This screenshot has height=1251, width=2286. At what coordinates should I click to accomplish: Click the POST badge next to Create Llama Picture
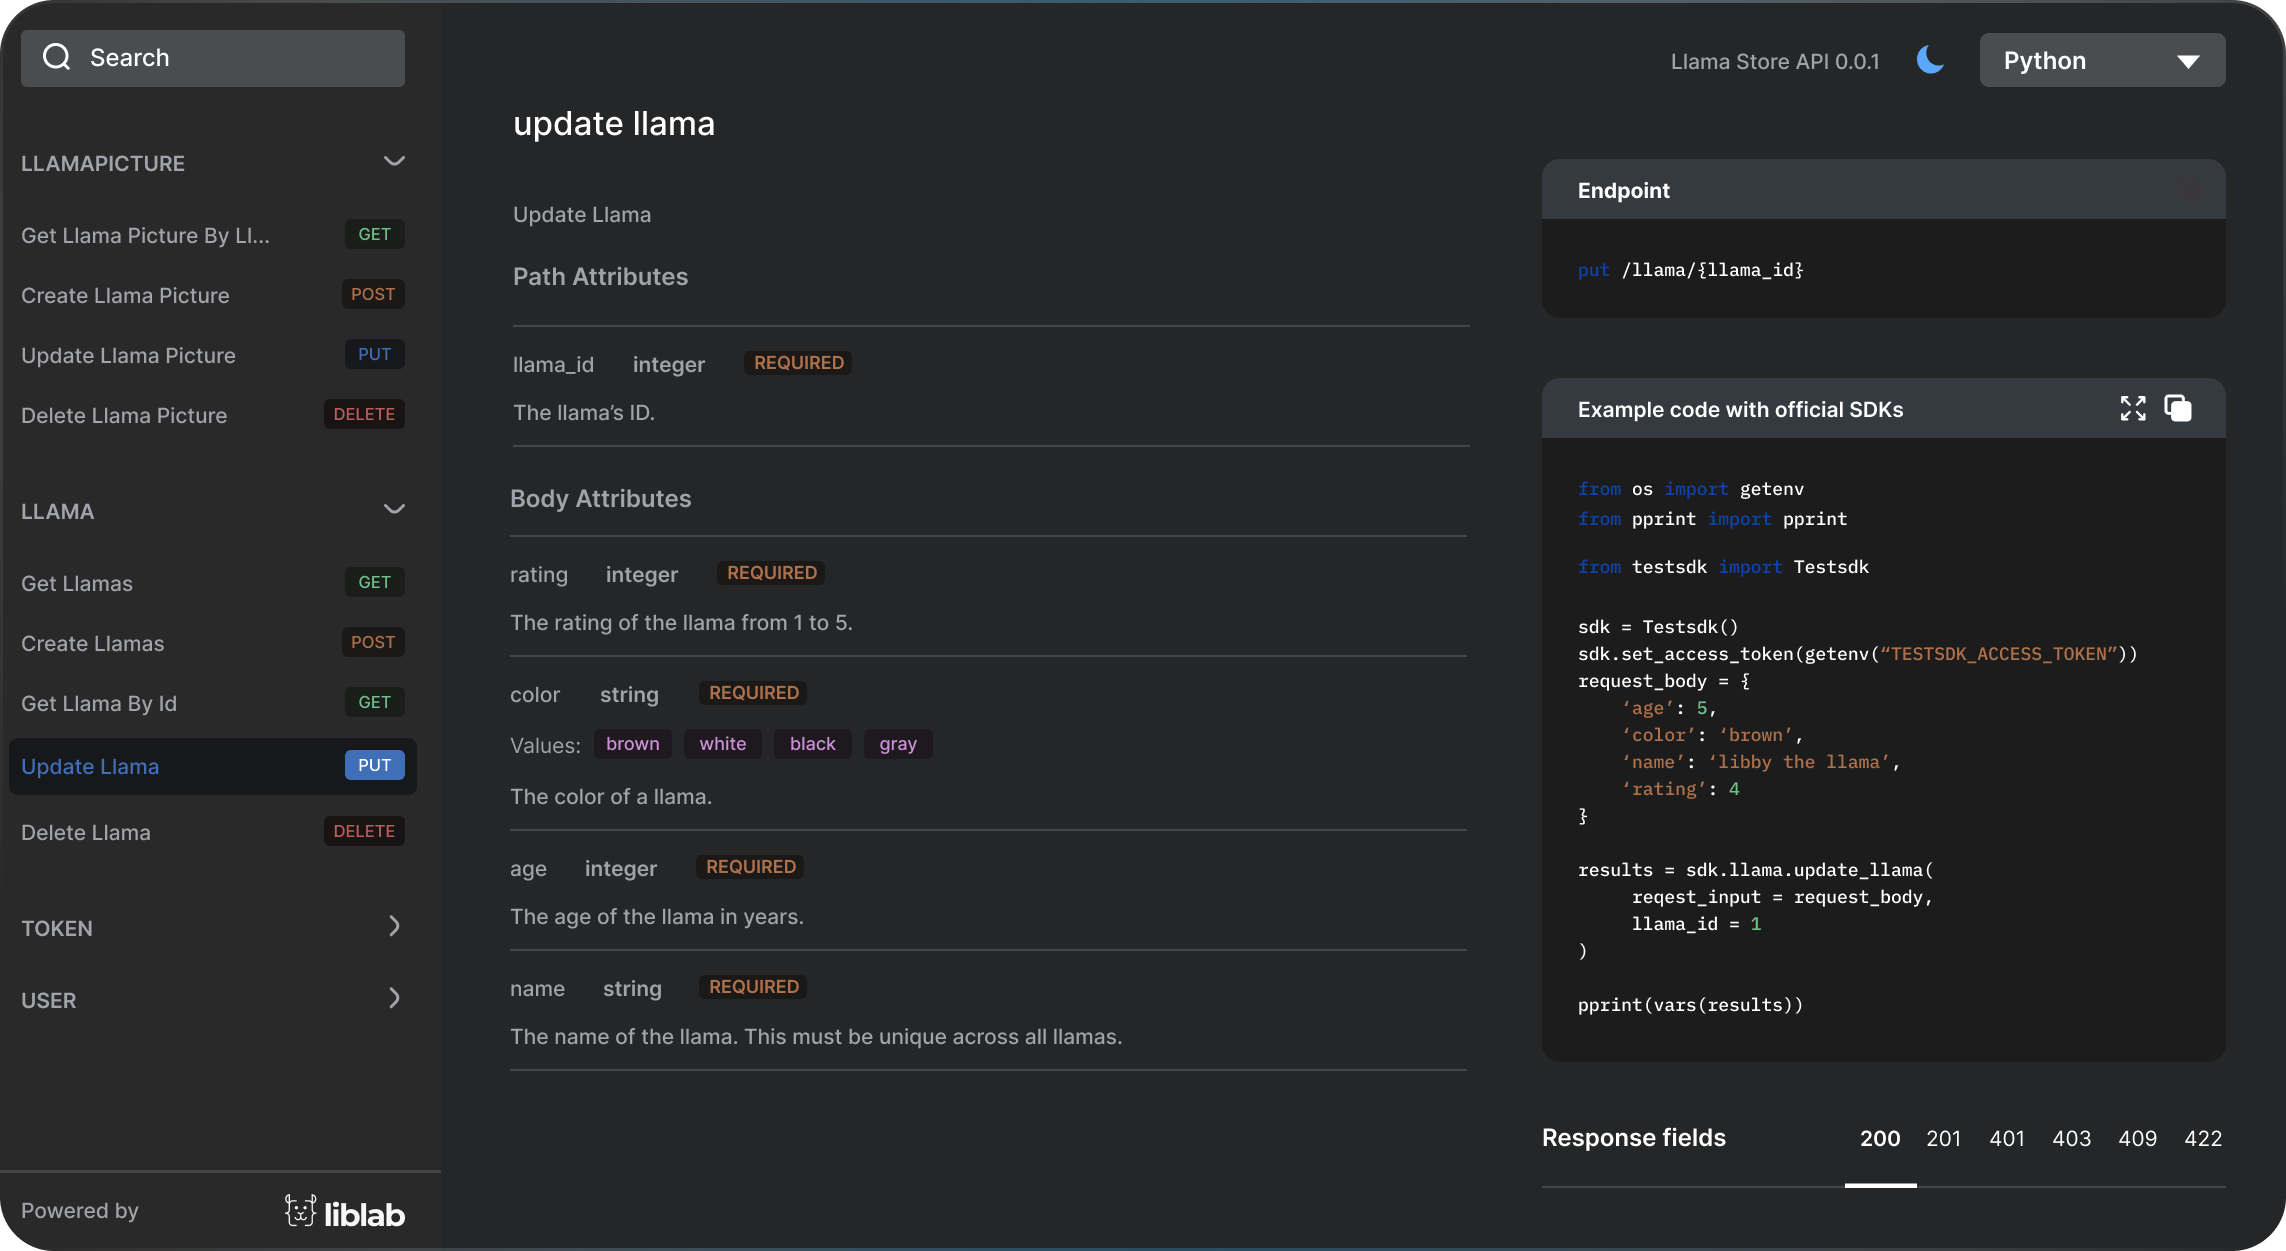coord(372,294)
